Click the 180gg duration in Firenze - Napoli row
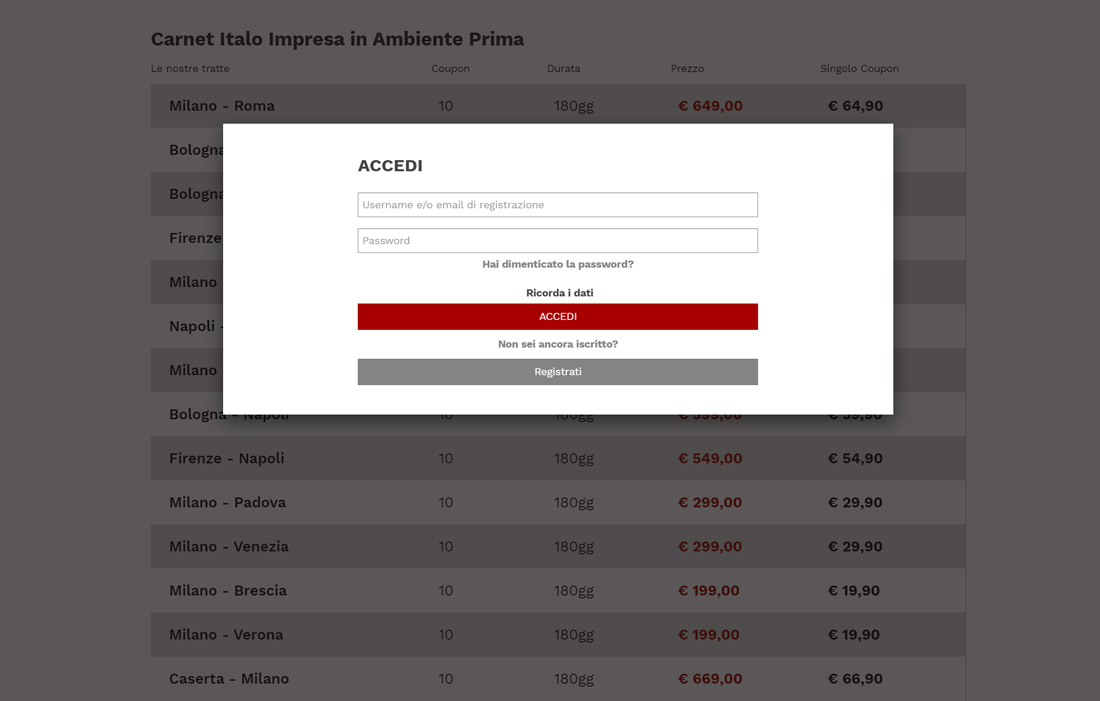This screenshot has height=701, width=1100. coord(574,459)
